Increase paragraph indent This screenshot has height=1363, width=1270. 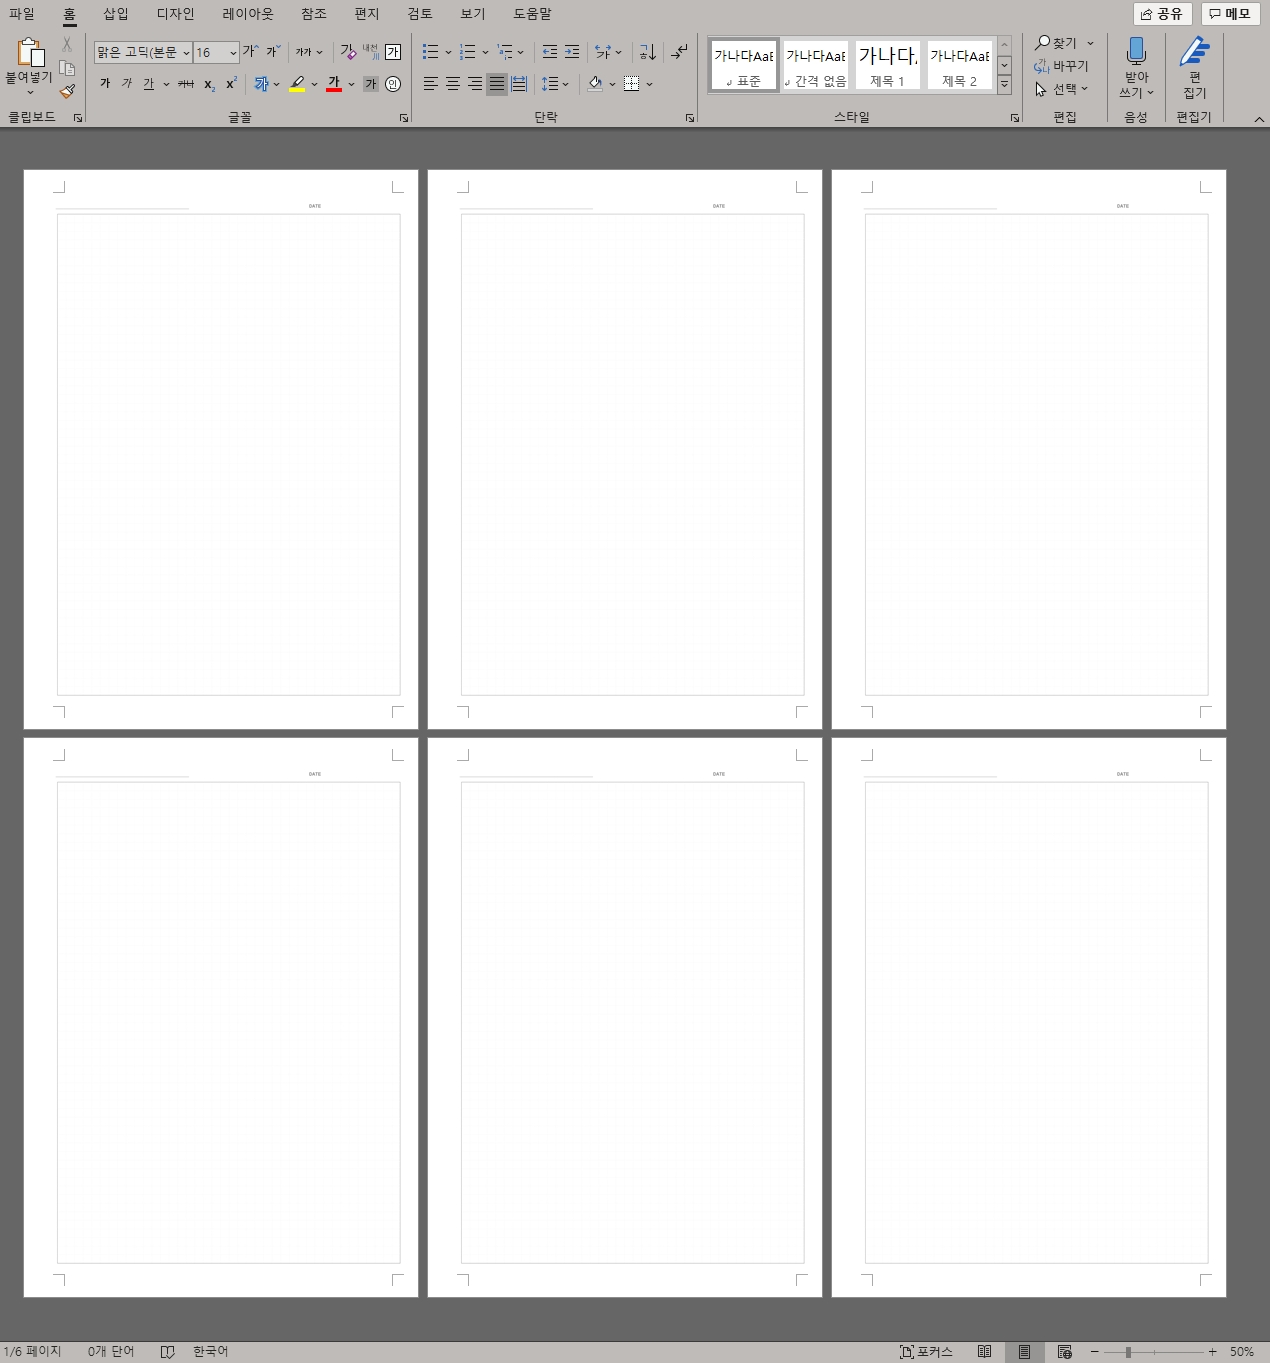point(572,52)
